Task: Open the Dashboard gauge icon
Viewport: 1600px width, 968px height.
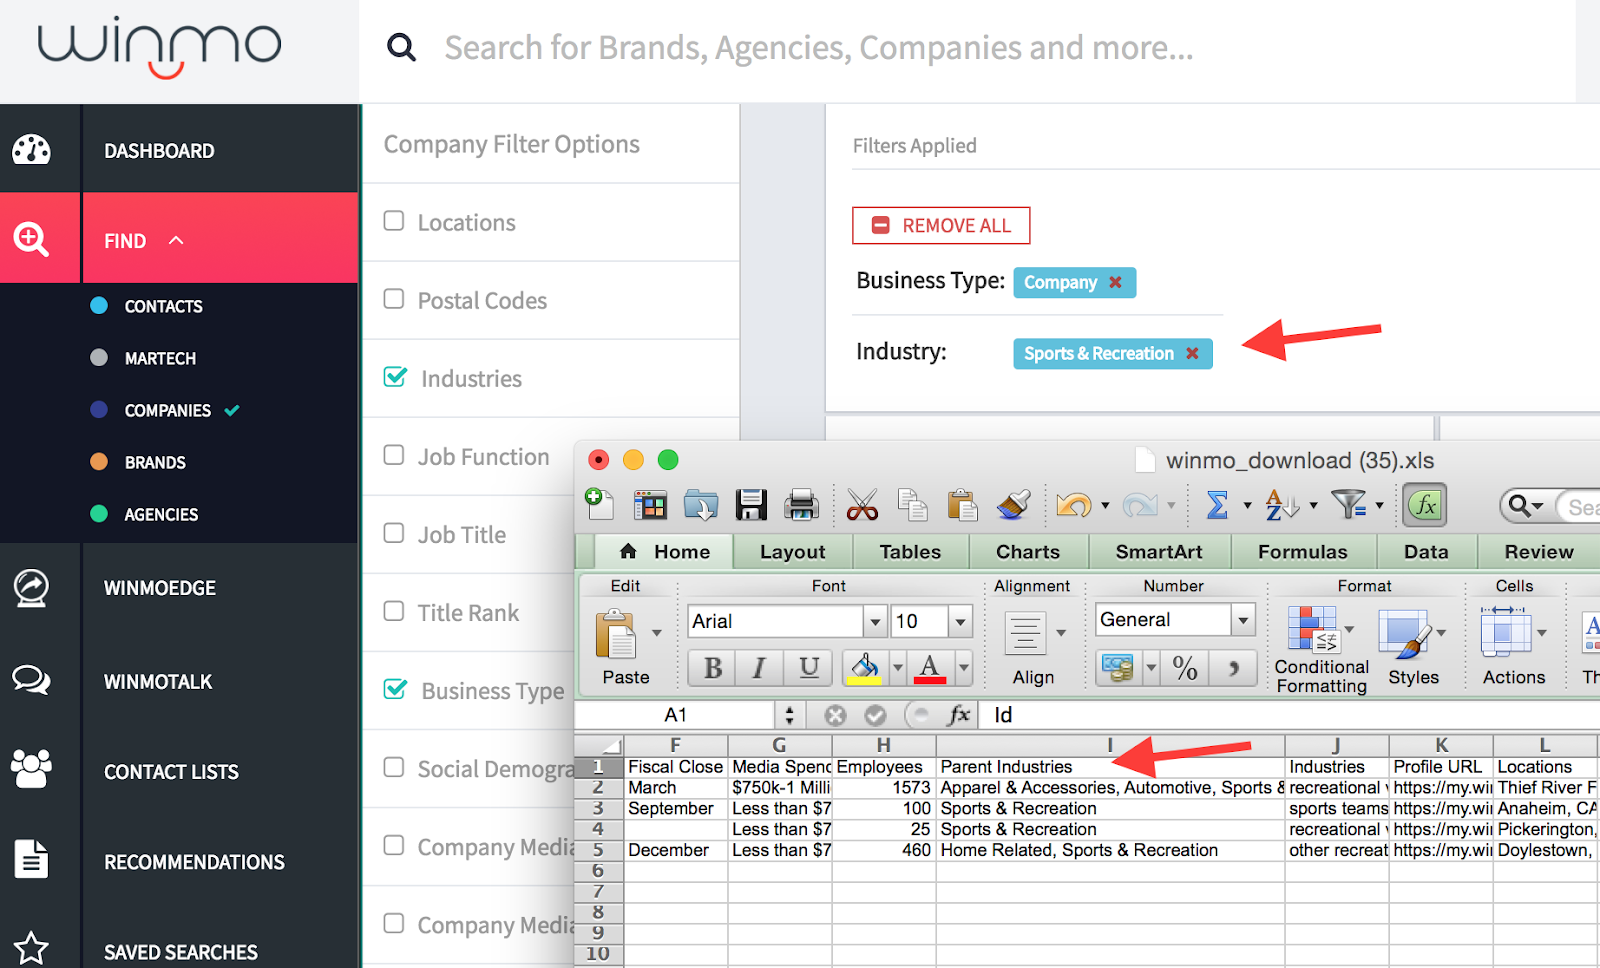Action: point(31,150)
